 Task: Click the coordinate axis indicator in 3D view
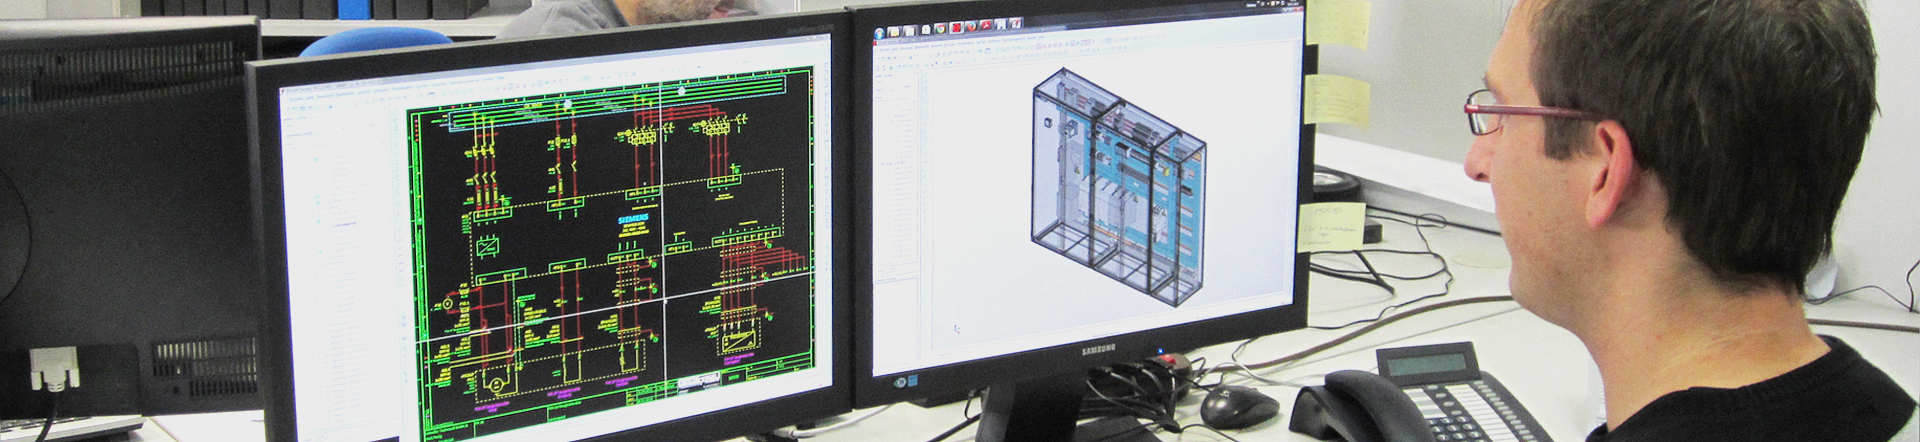957,328
